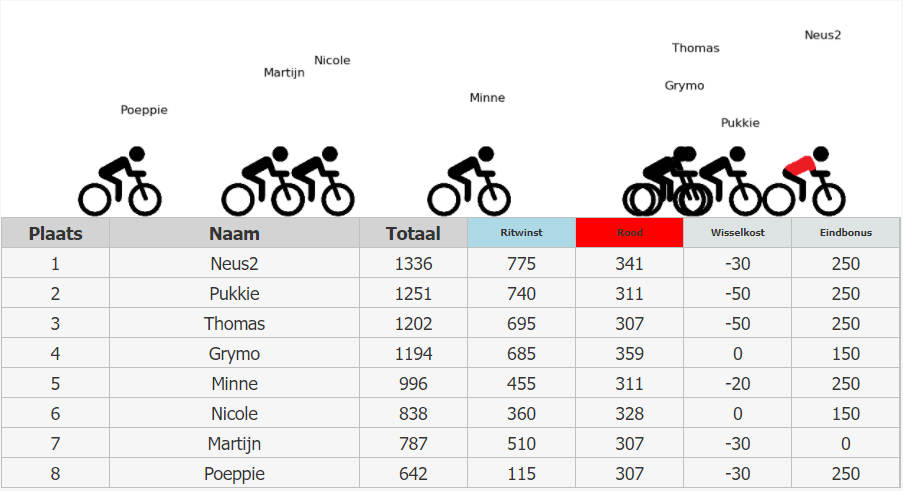Image resolution: width=903 pixels, height=491 pixels.
Task: Click the Totaal column header
Action: [x=413, y=233]
